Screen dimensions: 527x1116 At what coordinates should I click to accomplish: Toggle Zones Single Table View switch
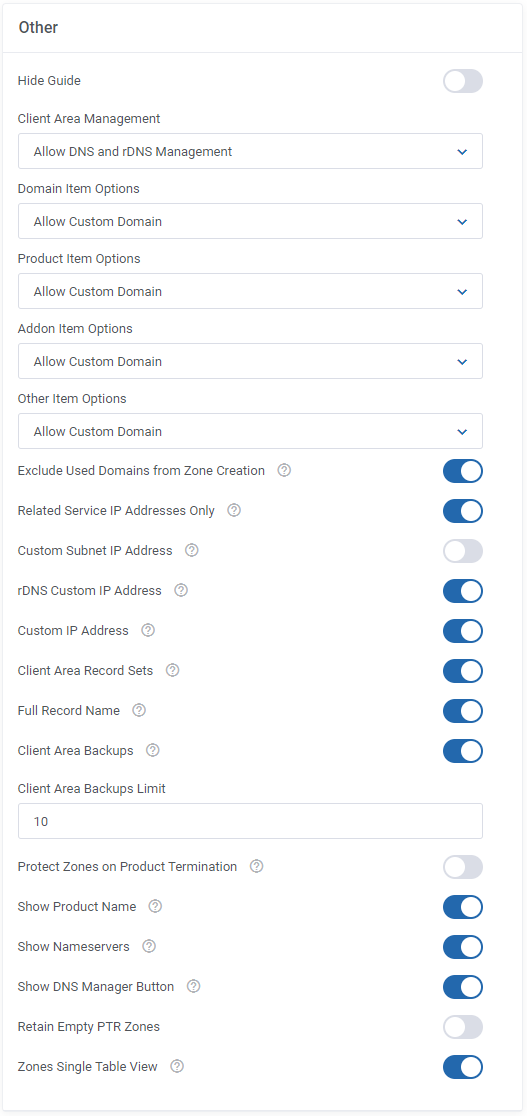coord(463,1067)
